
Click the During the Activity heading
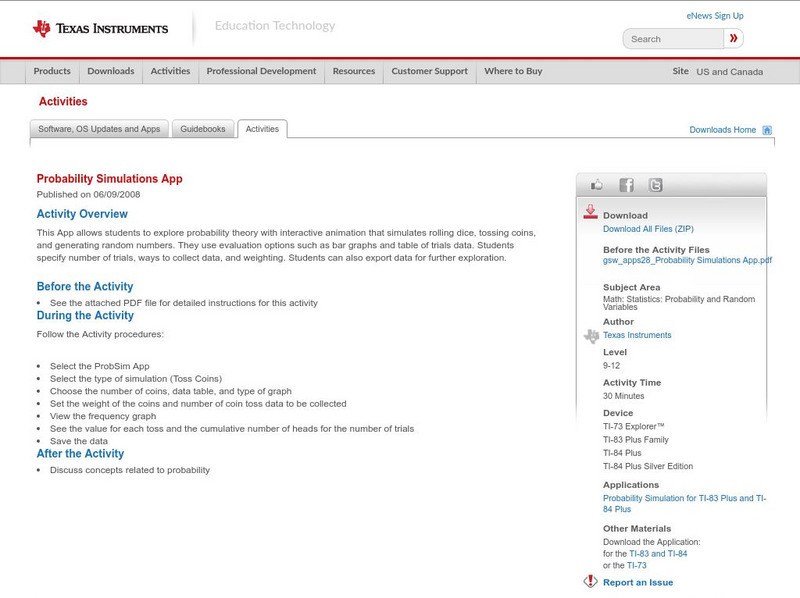coord(85,315)
